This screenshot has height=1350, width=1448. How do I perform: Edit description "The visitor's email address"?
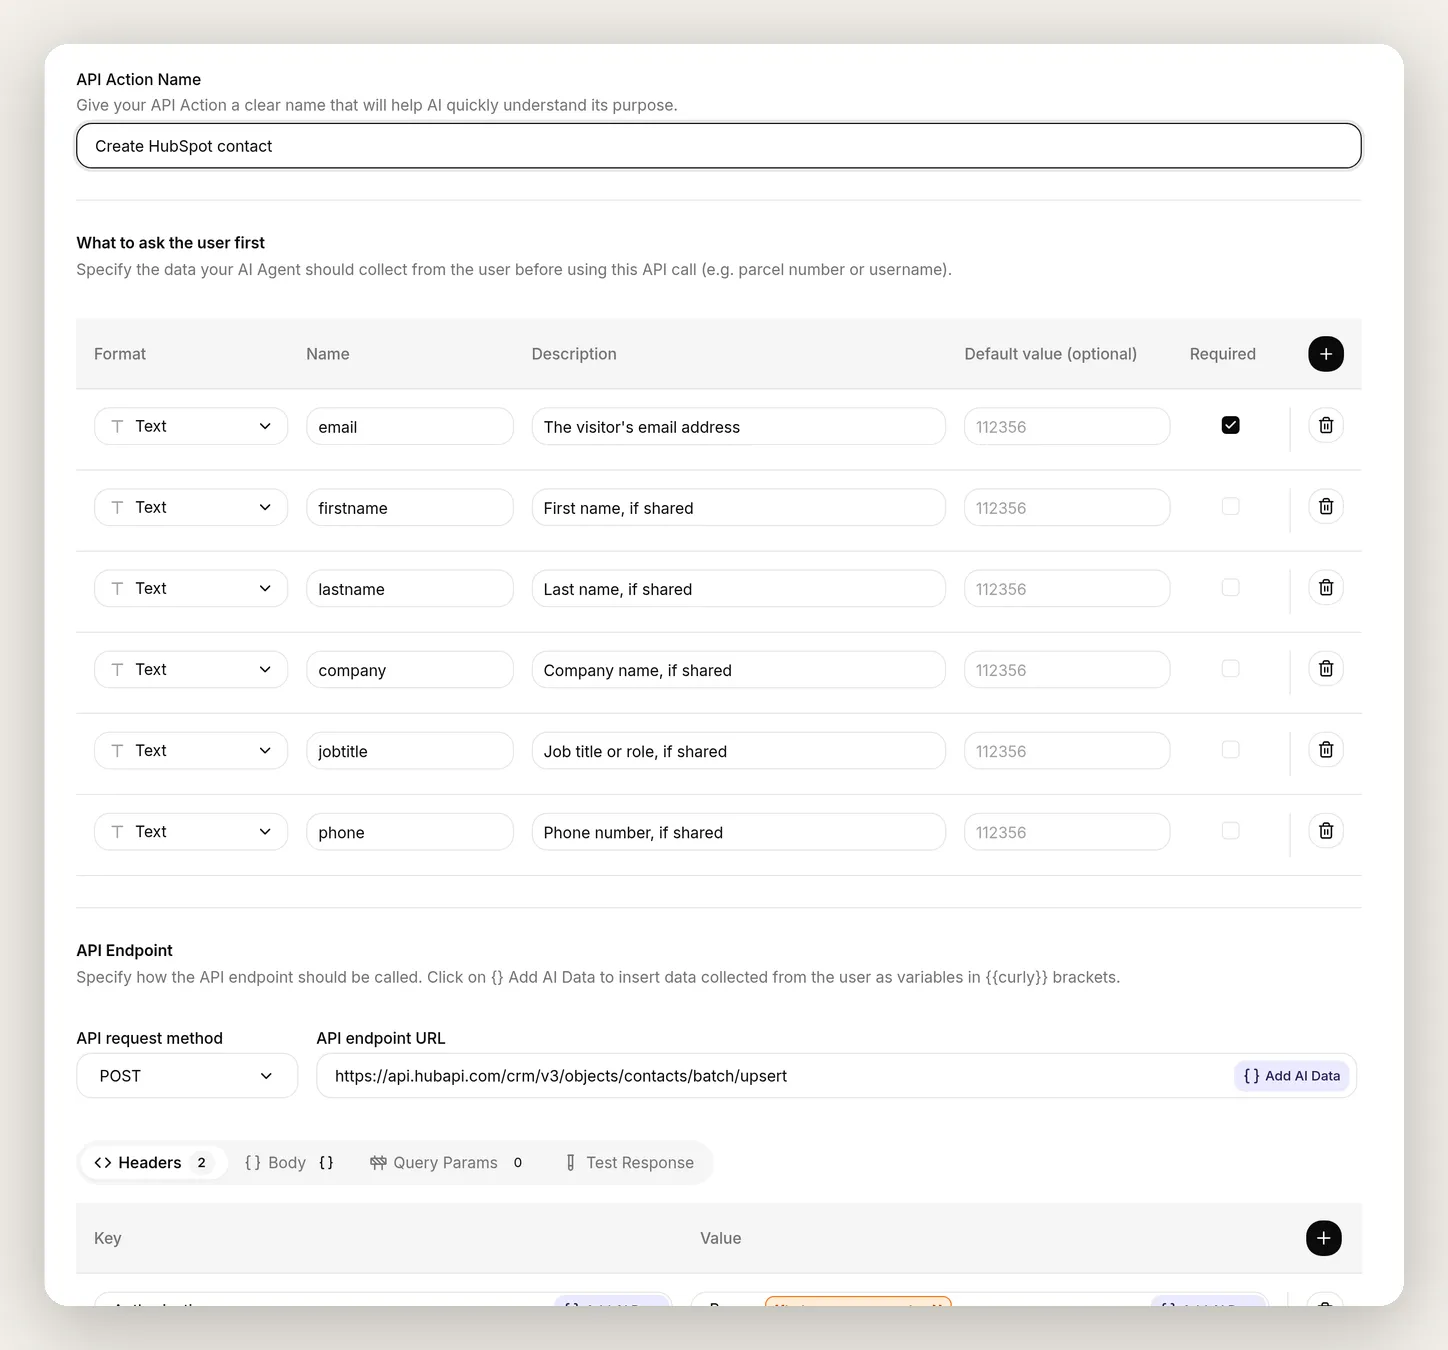(x=738, y=427)
